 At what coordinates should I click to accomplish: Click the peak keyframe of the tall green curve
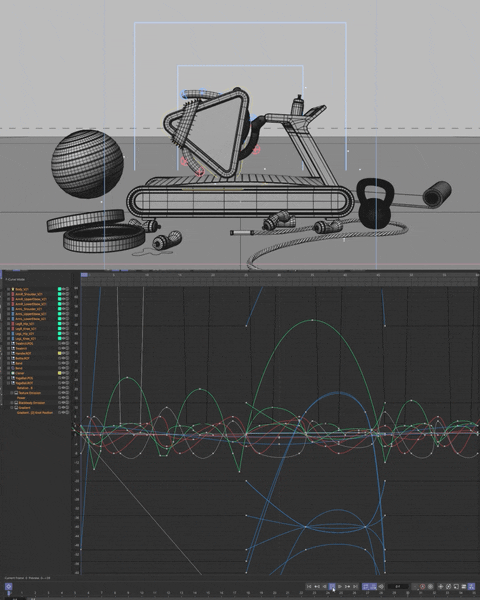(313, 320)
